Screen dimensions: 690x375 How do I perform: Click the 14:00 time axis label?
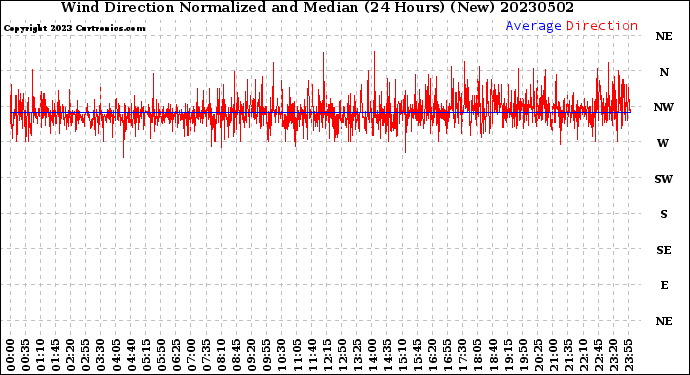372,355
